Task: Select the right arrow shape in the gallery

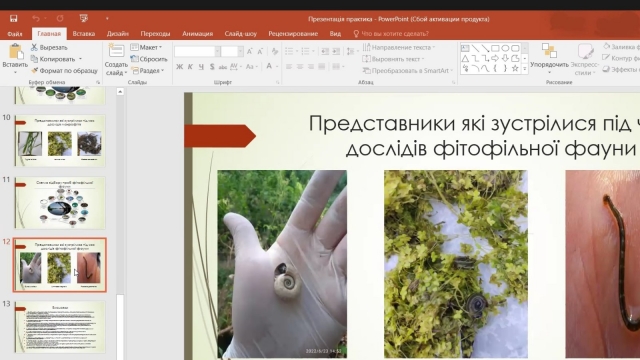Action: [495, 58]
